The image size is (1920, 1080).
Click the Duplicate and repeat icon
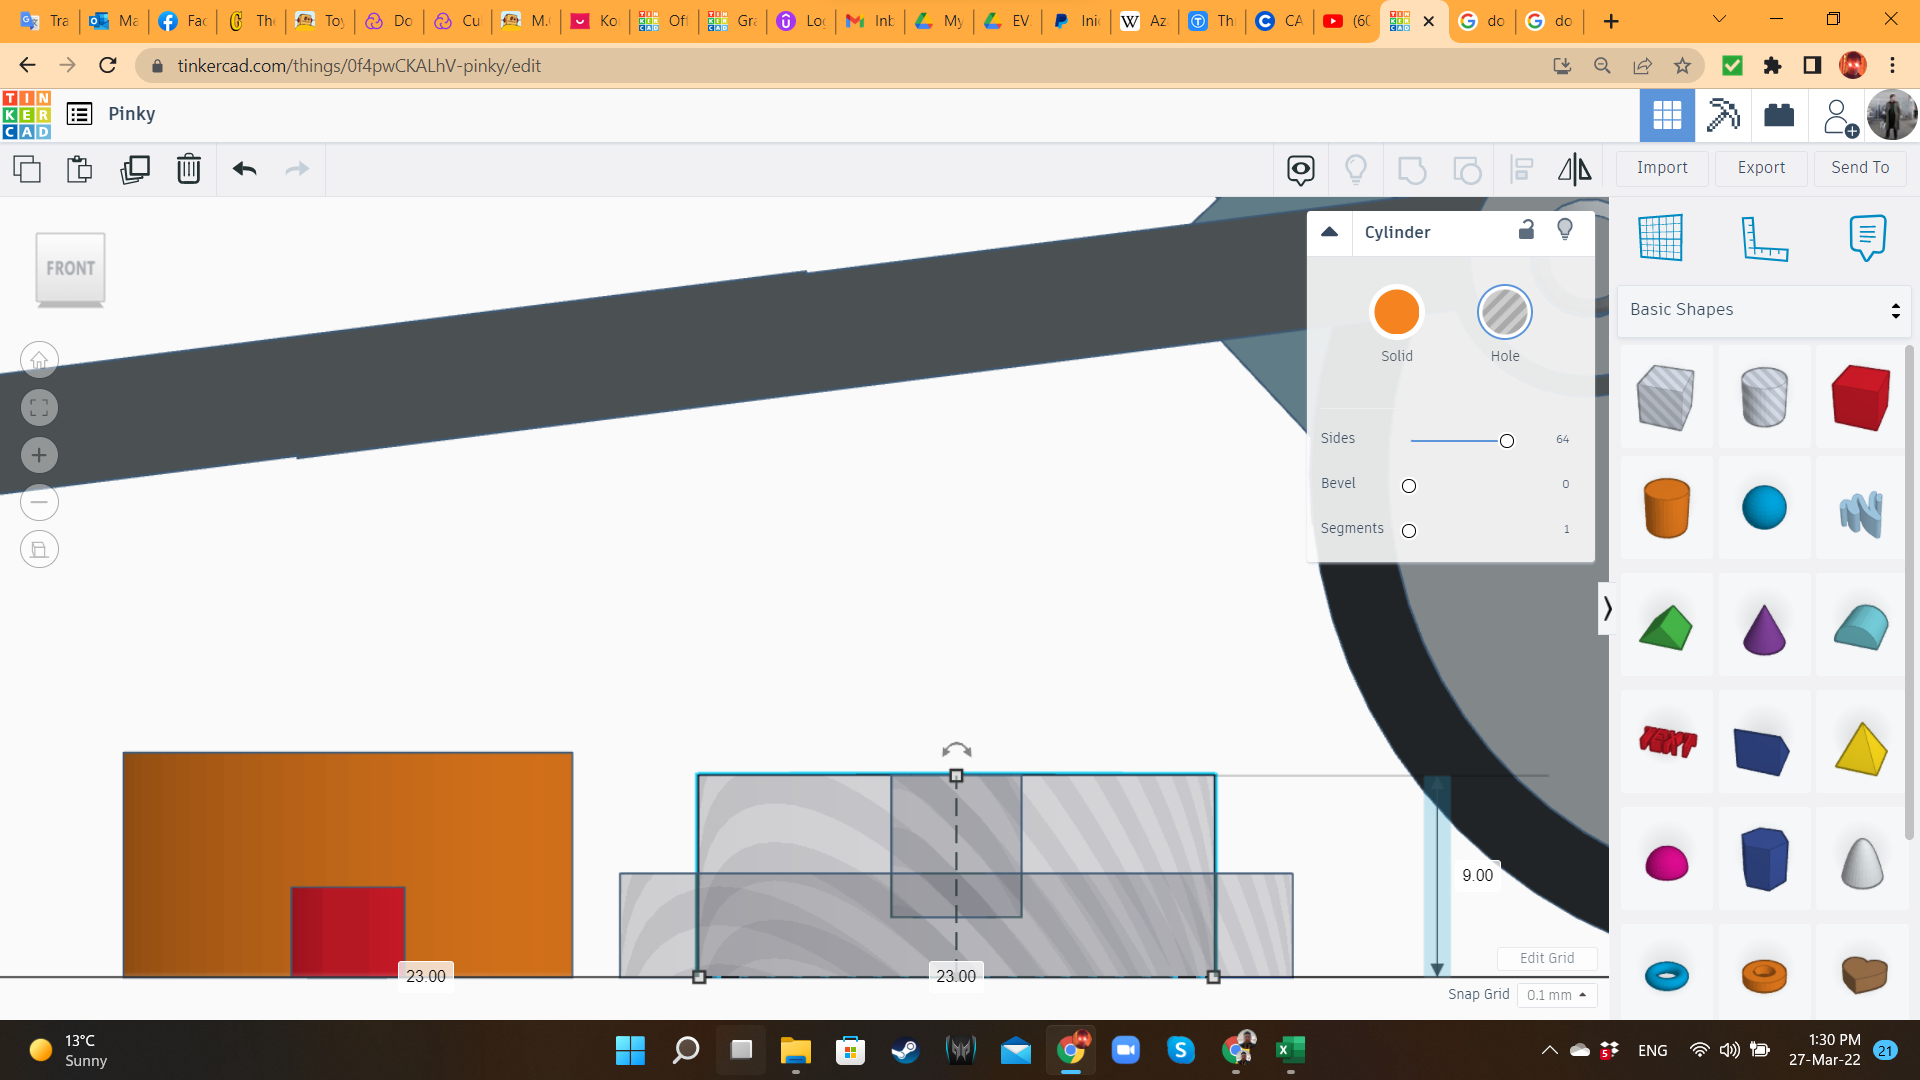(134, 169)
